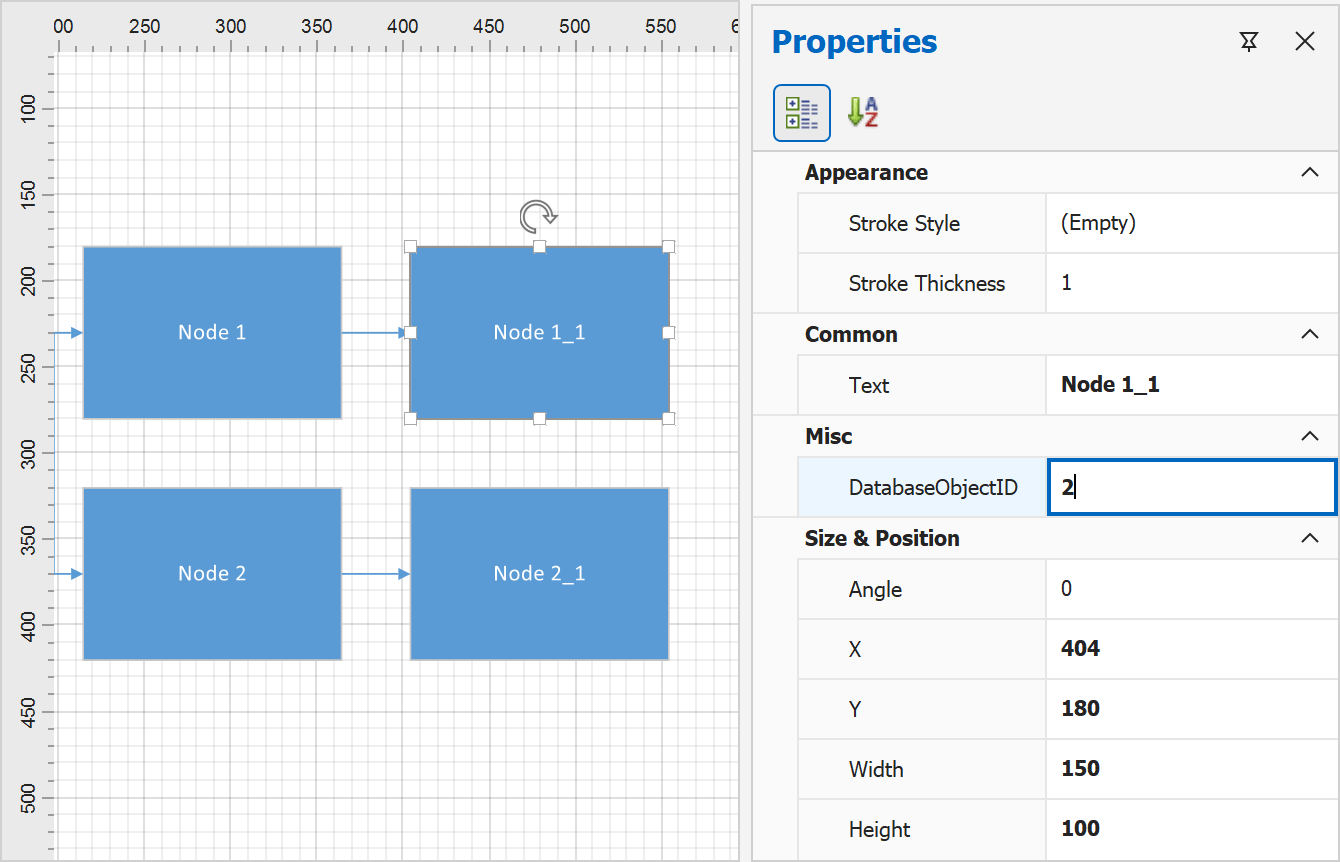Click right-middle resize handle of Node 1_1
The height and width of the screenshot is (862, 1340).
[x=669, y=332]
